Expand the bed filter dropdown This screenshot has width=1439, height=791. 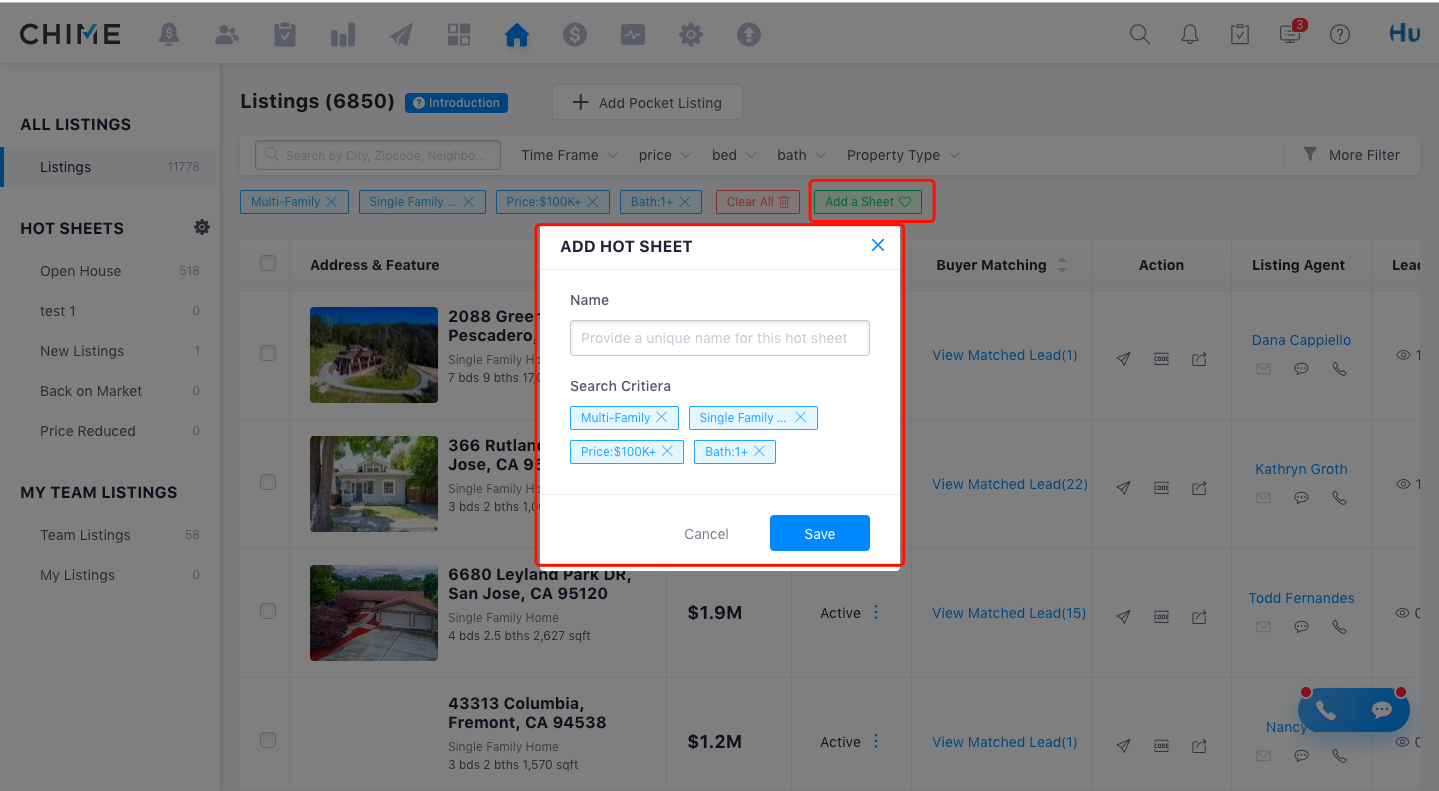[733, 155]
